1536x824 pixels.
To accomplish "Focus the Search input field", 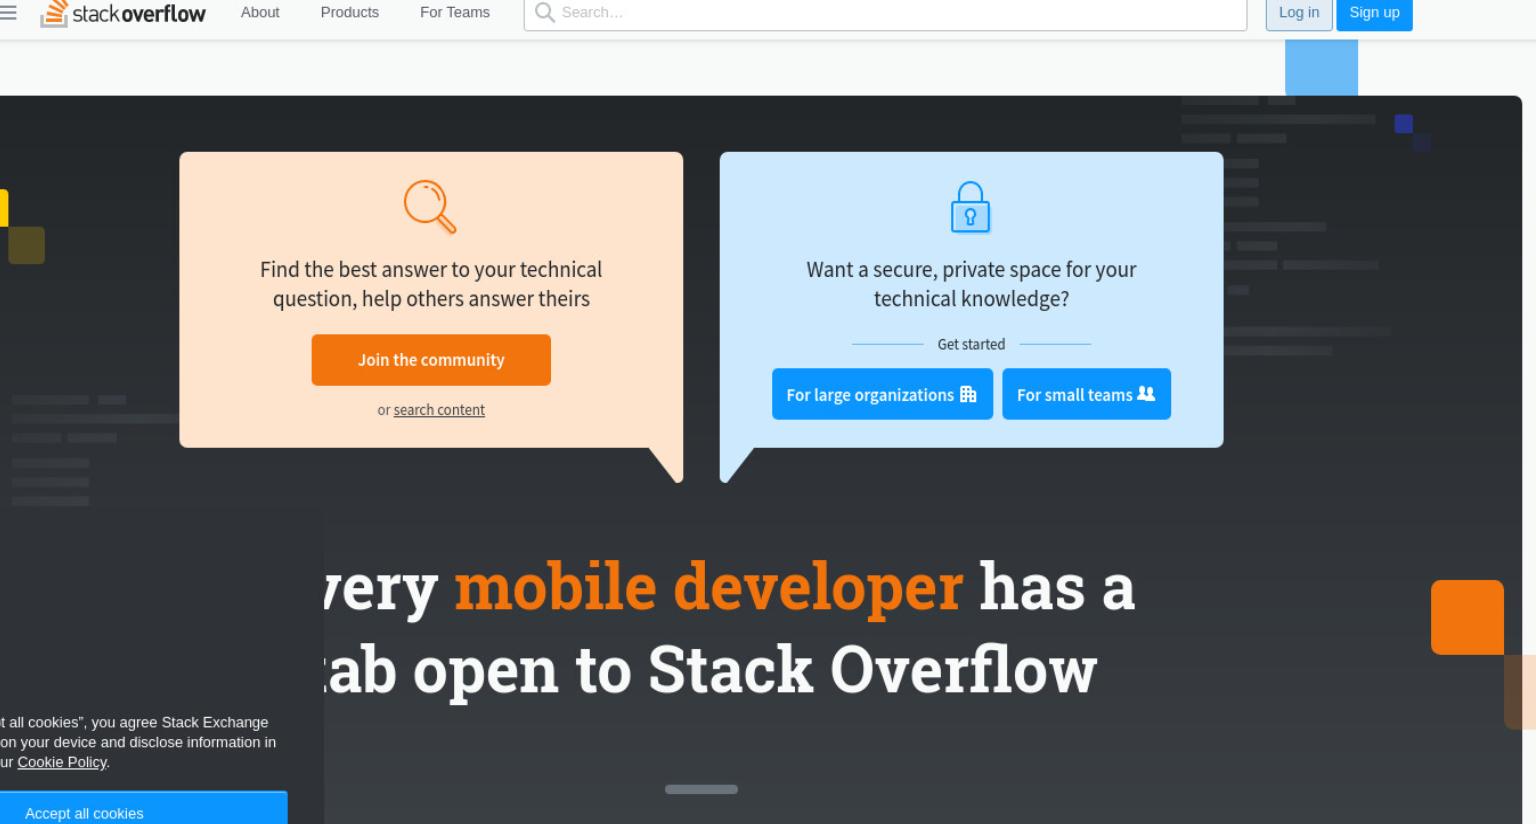I will click(x=885, y=13).
